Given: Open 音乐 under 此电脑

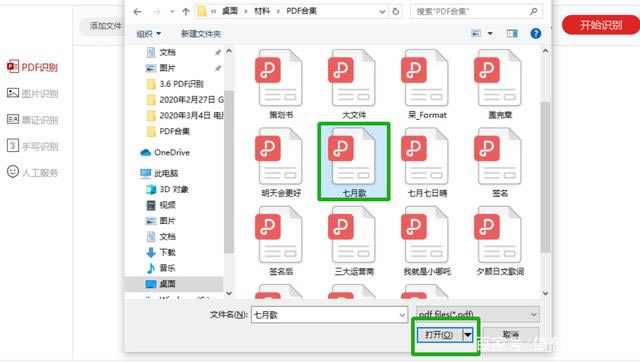Looking at the screenshot, I should tap(167, 268).
